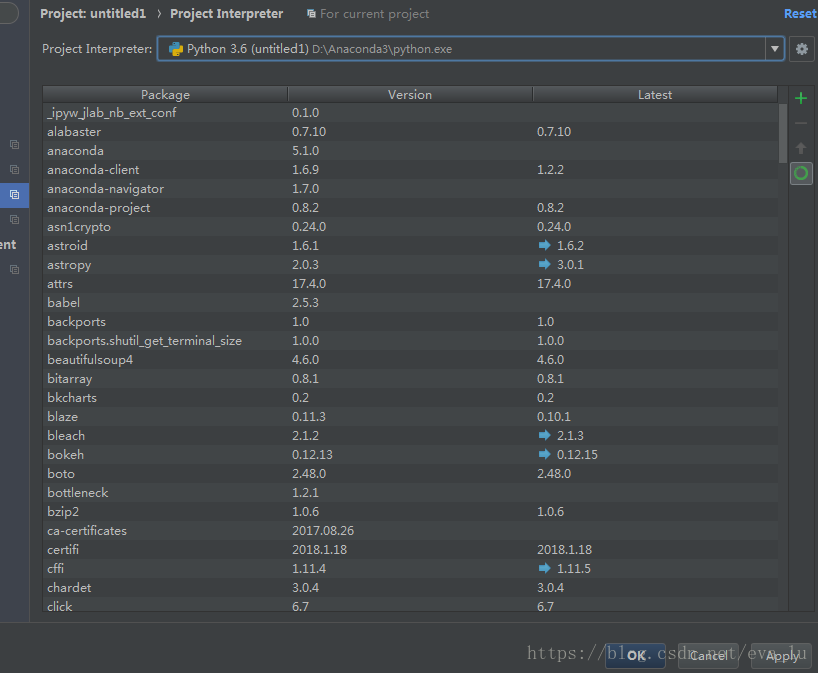Select the babel package row
The width and height of the screenshot is (818, 673).
tap(410, 303)
